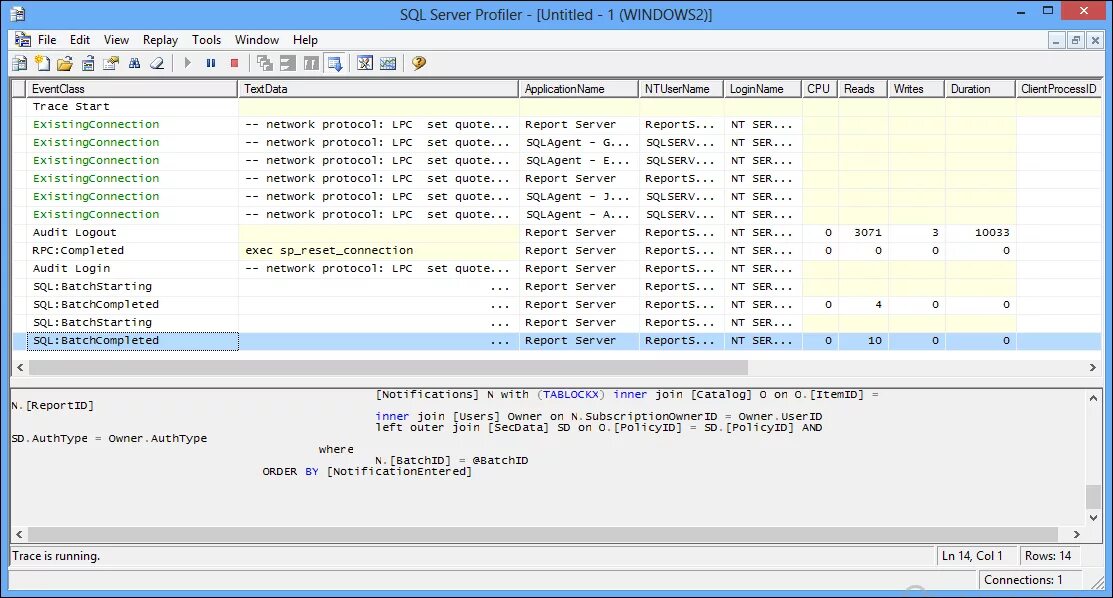The image size is (1113, 598).
Task: Open the Help menu
Action: click(x=305, y=40)
